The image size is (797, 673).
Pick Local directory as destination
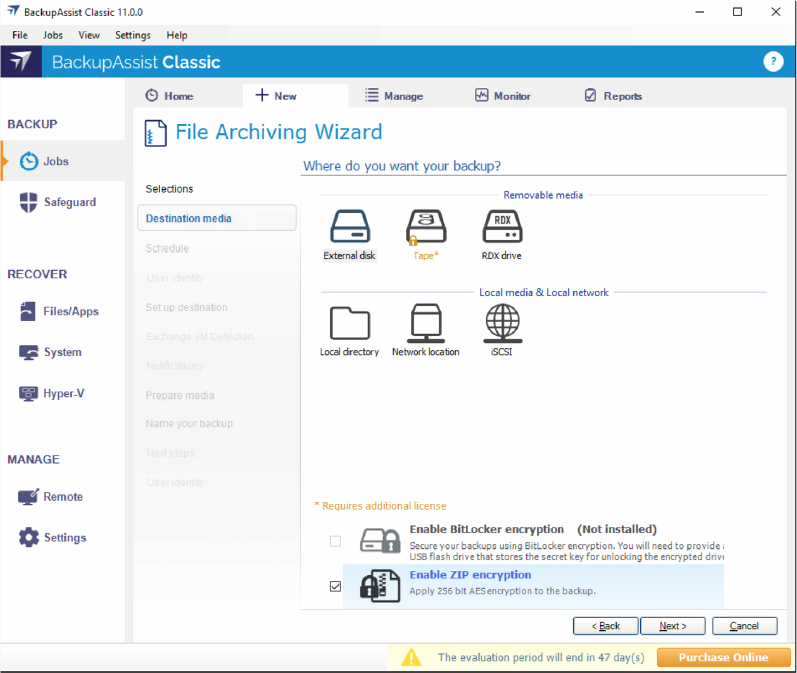349,325
